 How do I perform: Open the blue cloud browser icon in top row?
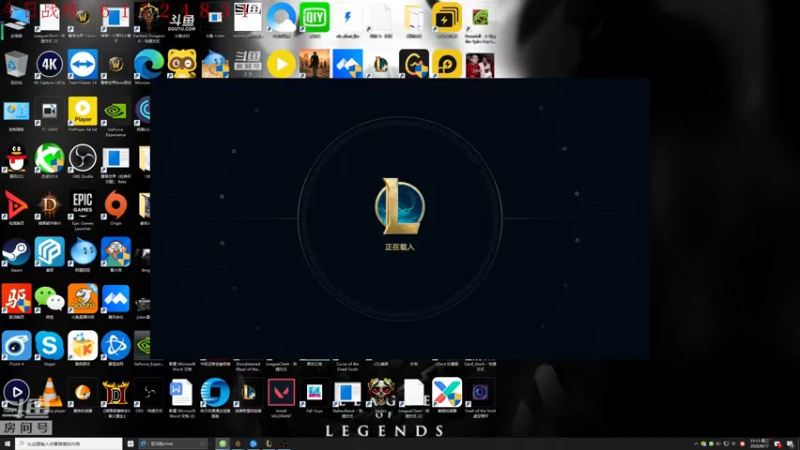point(281,19)
